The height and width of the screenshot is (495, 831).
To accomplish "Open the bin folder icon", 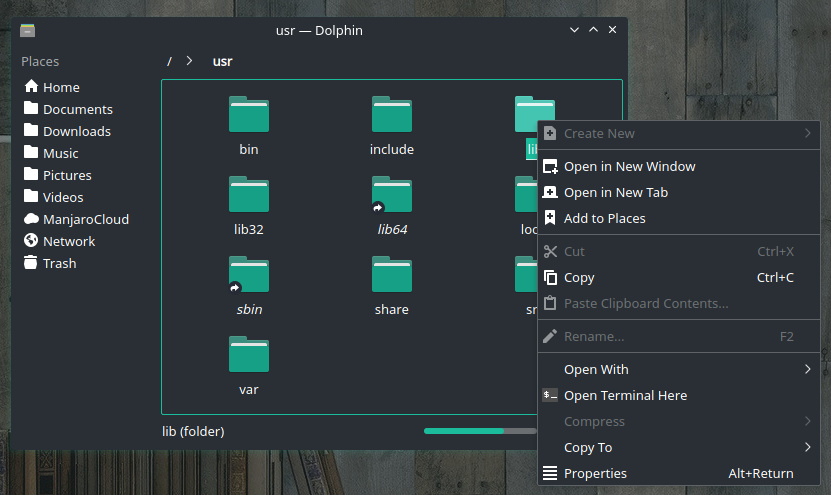I will point(249,114).
